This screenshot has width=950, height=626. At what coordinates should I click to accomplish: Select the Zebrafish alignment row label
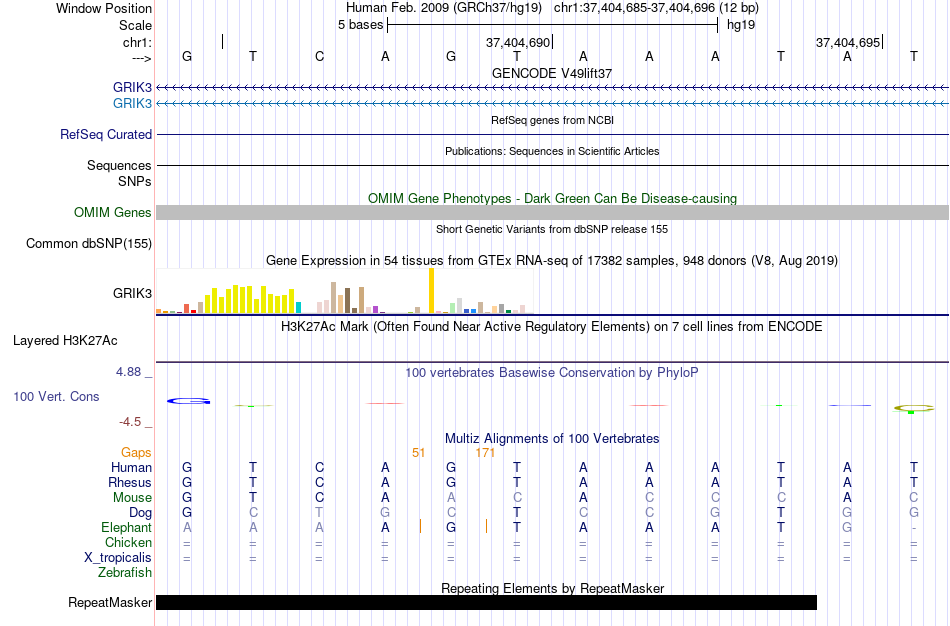coord(125,572)
